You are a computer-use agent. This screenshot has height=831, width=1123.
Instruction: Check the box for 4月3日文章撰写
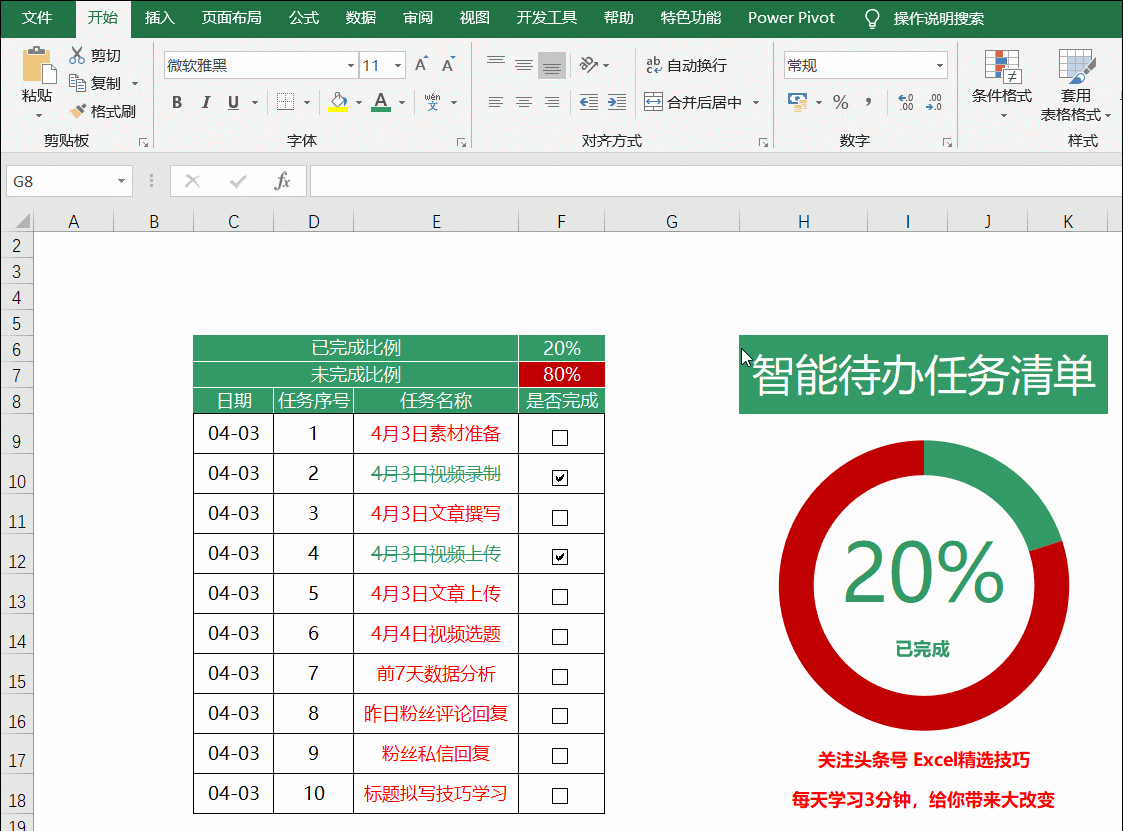[560, 518]
